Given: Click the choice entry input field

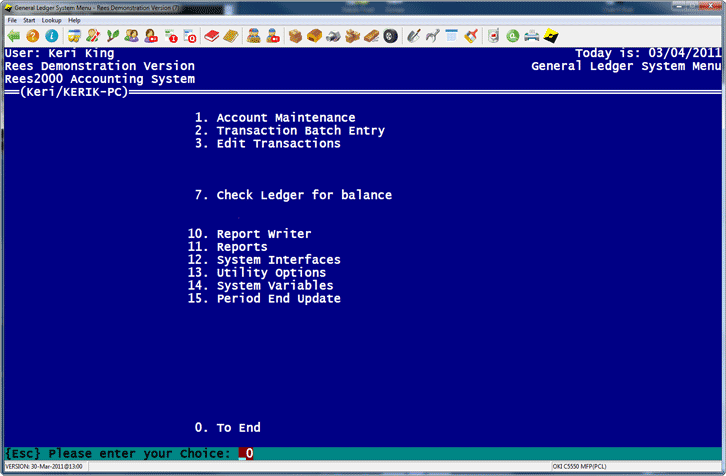Looking at the screenshot, I should pyautogui.click(x=247, y=453).
